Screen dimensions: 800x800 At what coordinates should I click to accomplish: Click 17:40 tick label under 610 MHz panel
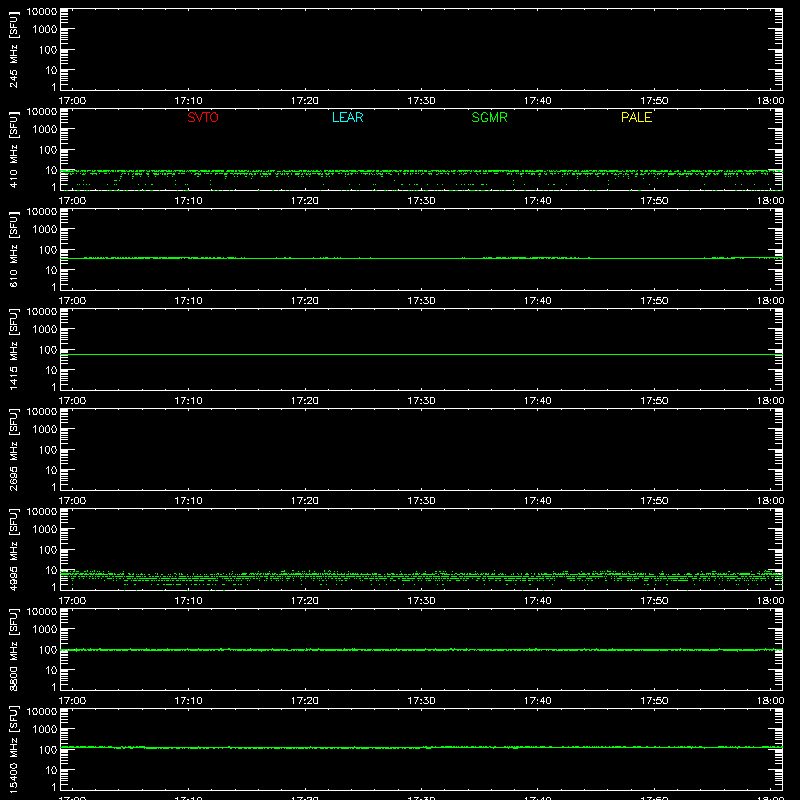538,301
